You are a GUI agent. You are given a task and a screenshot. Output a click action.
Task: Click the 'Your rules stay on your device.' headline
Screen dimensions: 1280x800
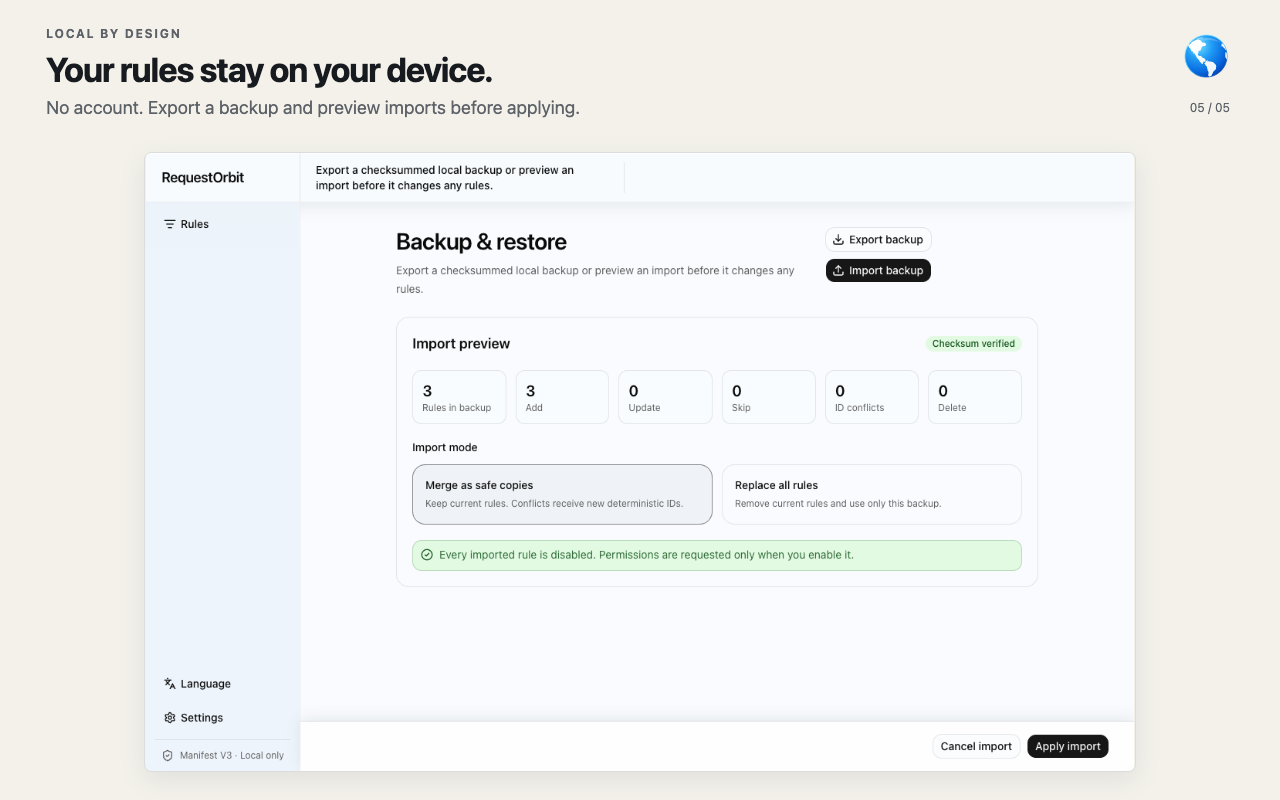point(269,70)
